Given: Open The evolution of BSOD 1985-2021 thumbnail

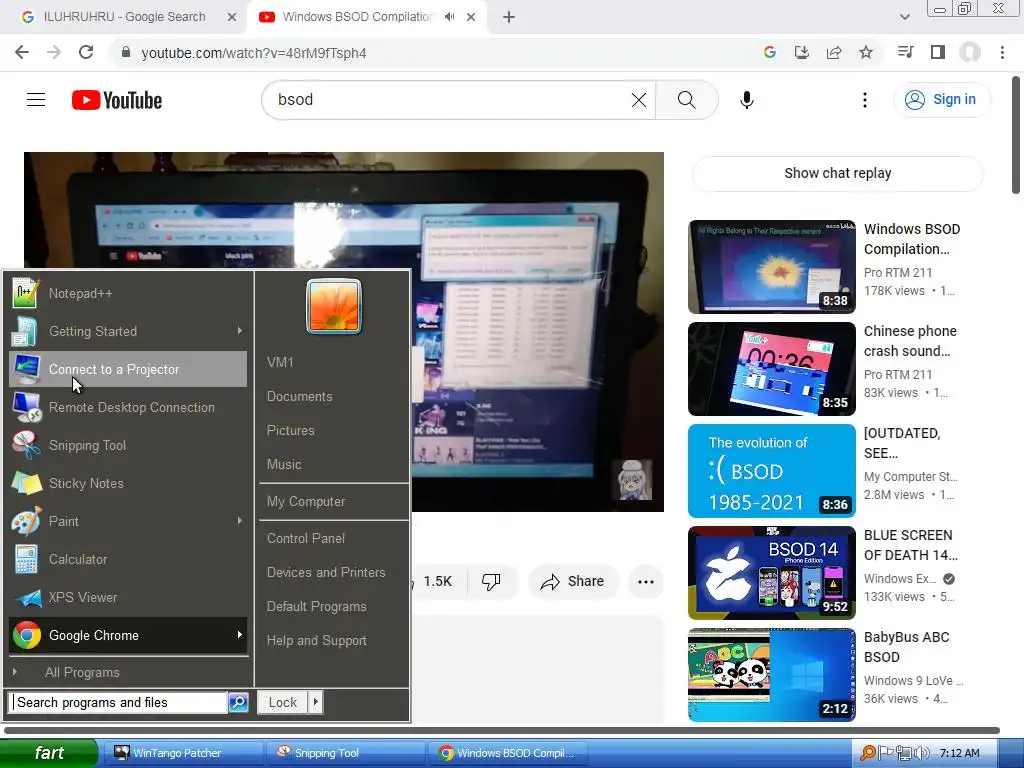Looking at the screenshot, I should coord(771,471).
